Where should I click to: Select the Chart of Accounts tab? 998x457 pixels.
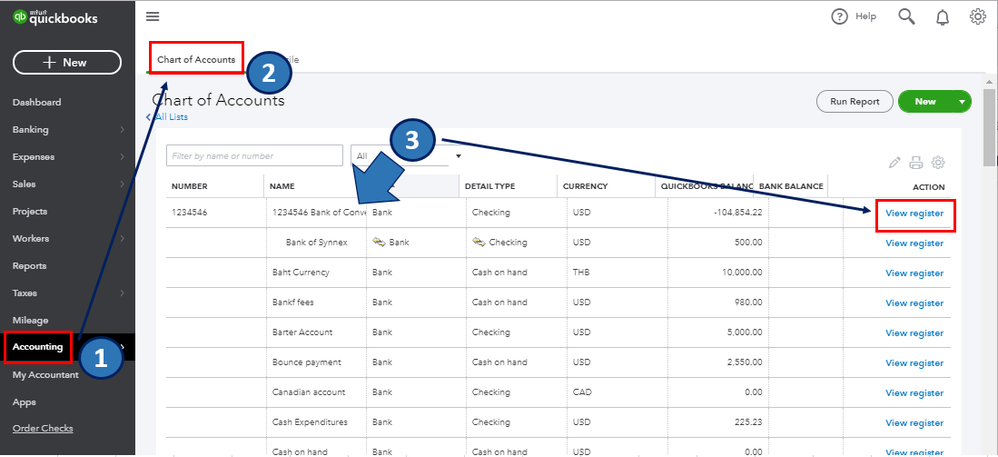point(196,60)
